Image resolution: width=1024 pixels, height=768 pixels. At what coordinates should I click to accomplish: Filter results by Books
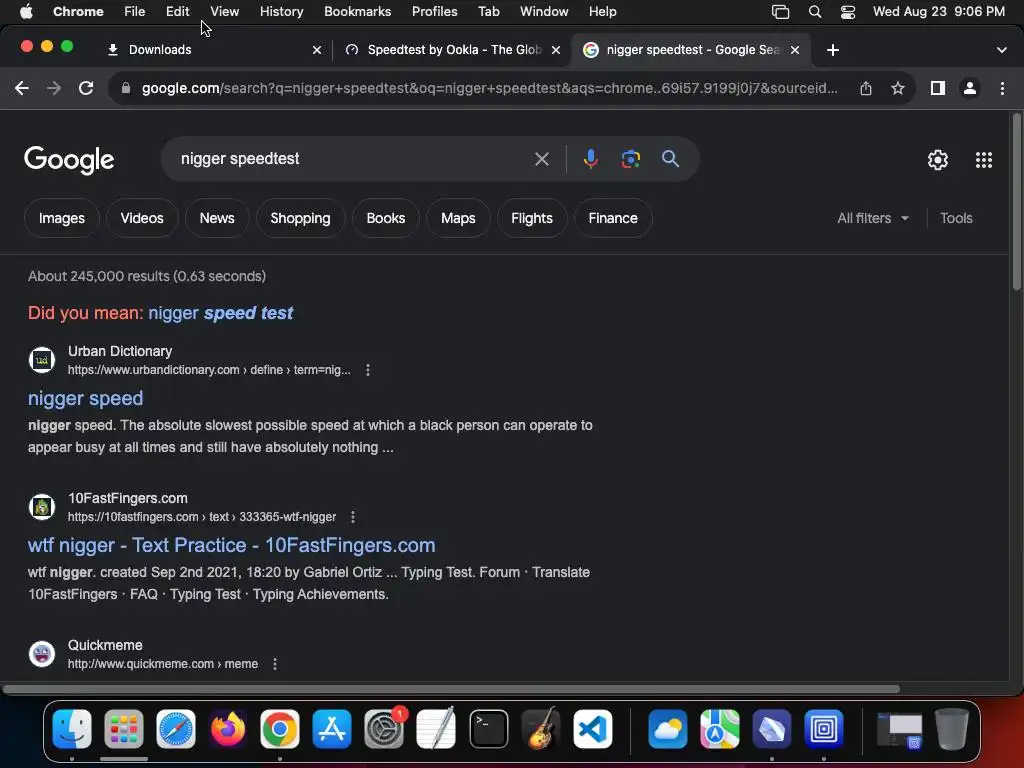[385, 218]
